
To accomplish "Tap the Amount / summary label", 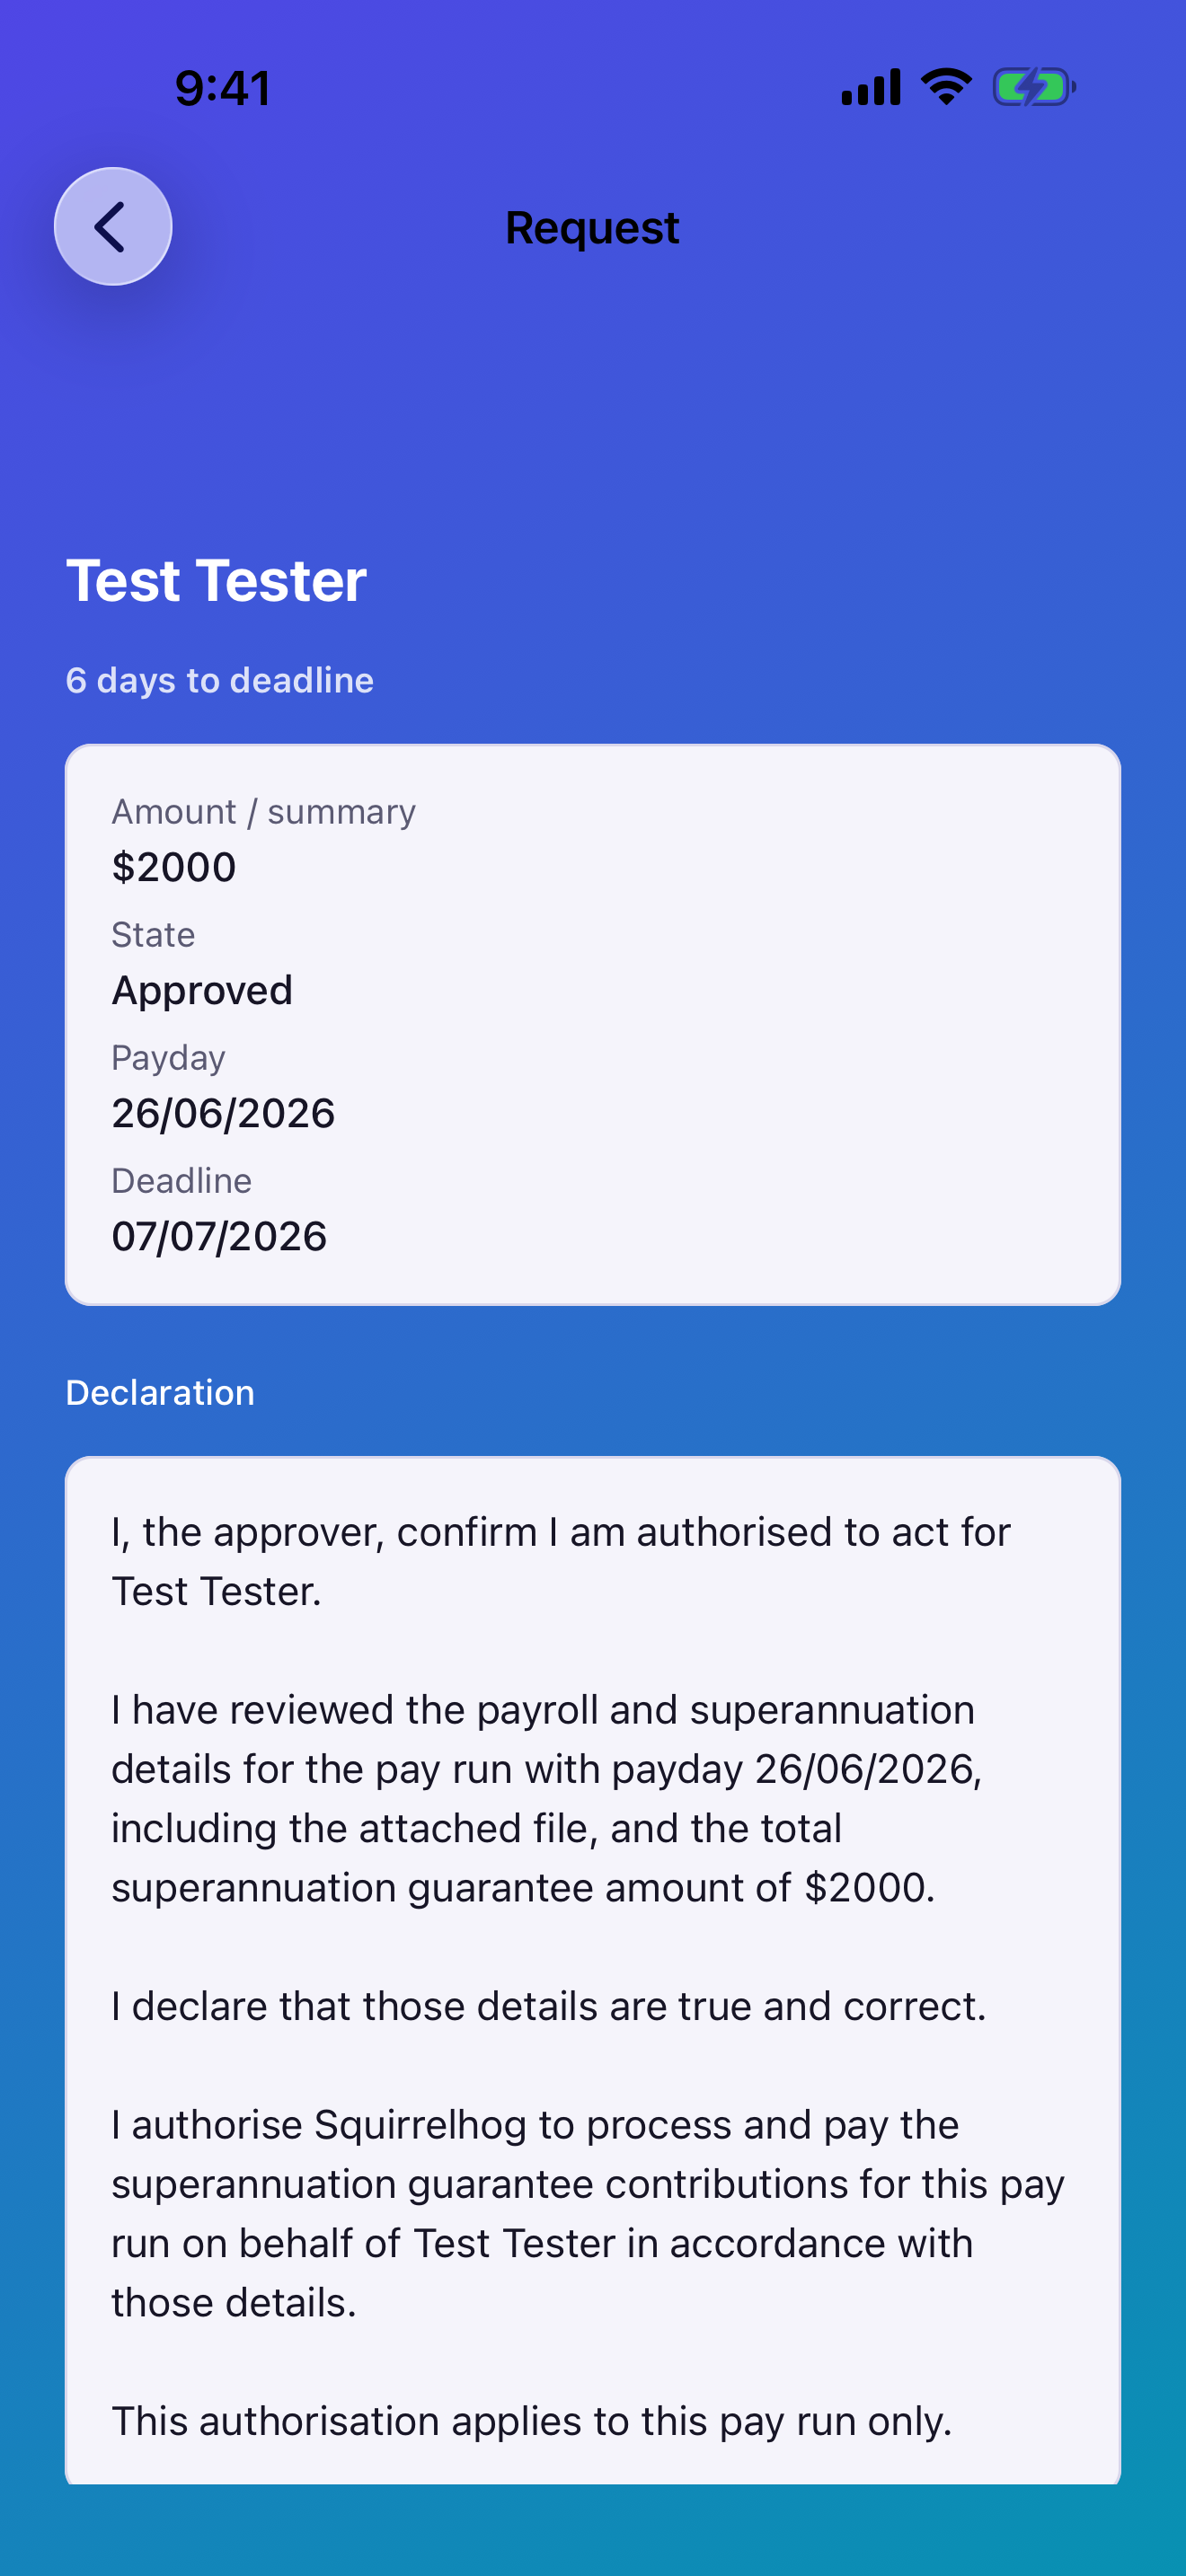I will (263, 811).
